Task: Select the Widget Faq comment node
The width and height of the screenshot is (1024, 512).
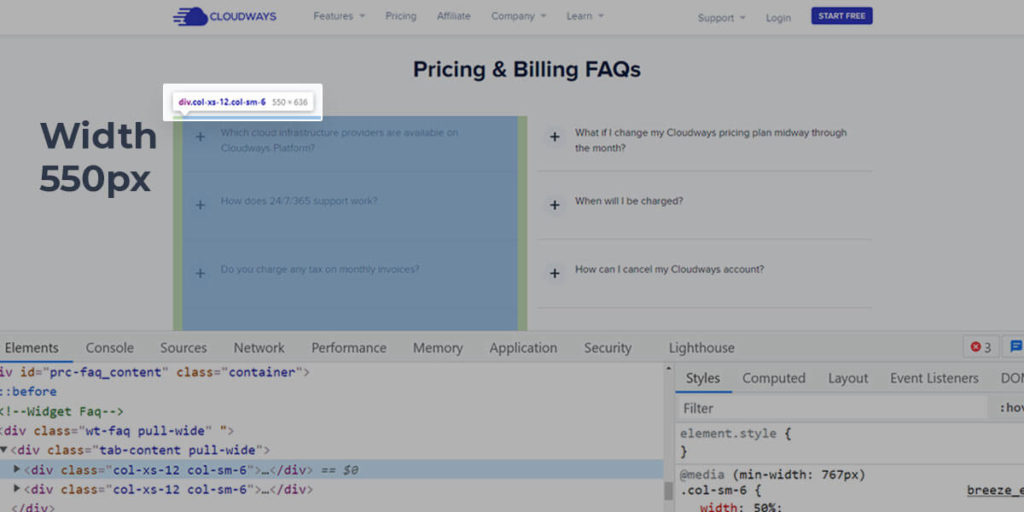Action: (61, 411)
